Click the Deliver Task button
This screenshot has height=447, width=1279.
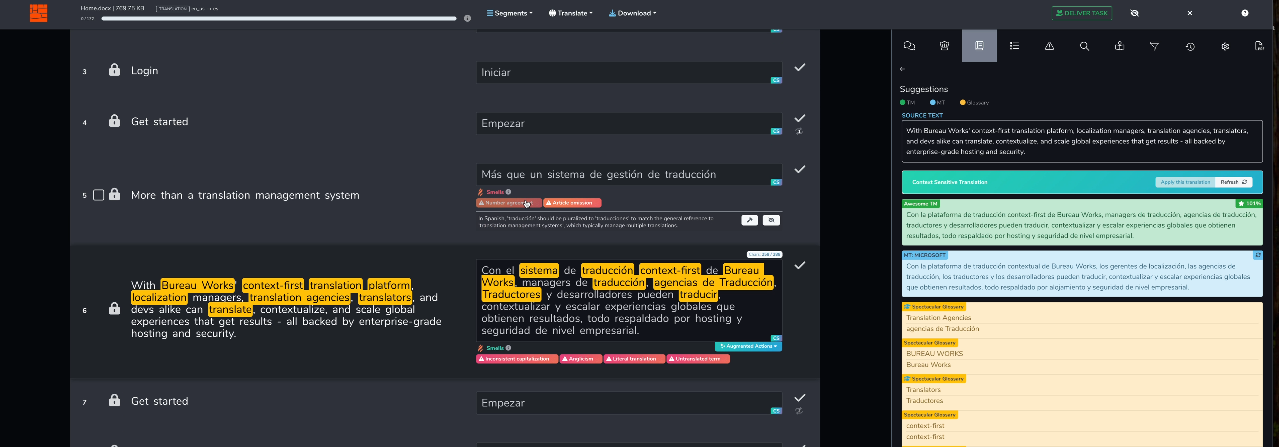[x=1081, y=13]
